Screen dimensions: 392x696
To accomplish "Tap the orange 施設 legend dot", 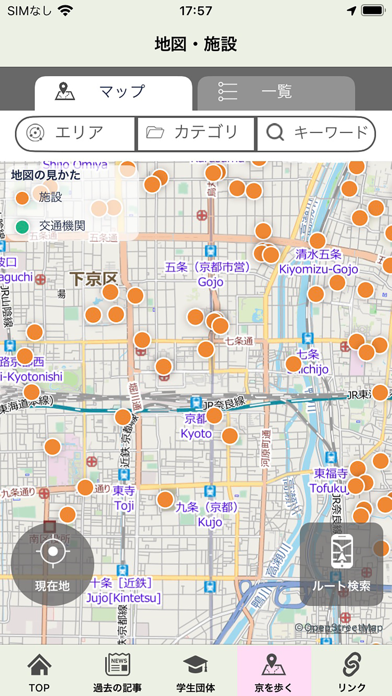I will [22, 198].
